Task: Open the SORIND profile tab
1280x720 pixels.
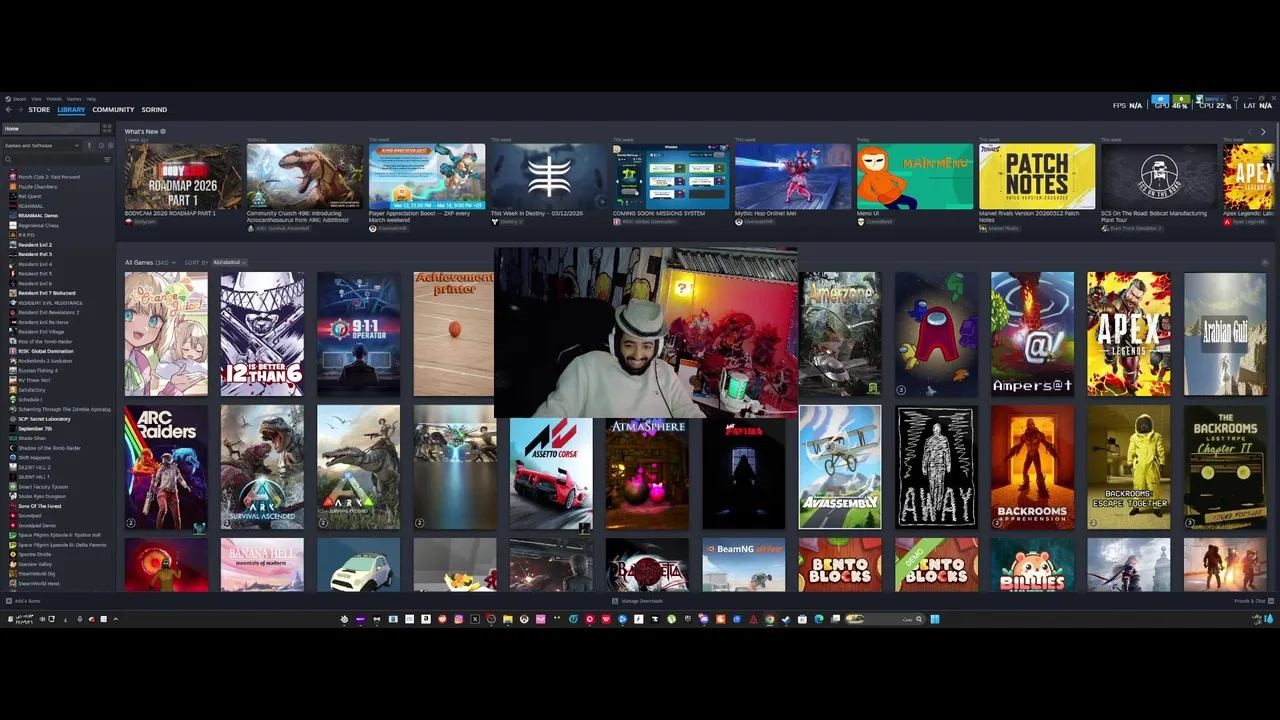Action: pos(154,109)
